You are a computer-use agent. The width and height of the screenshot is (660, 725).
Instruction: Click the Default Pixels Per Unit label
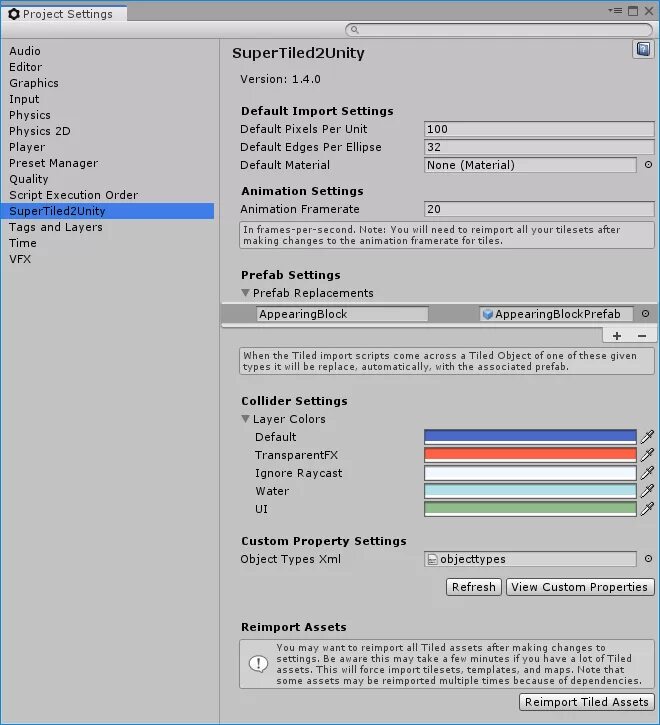click(x=303, y=129)
